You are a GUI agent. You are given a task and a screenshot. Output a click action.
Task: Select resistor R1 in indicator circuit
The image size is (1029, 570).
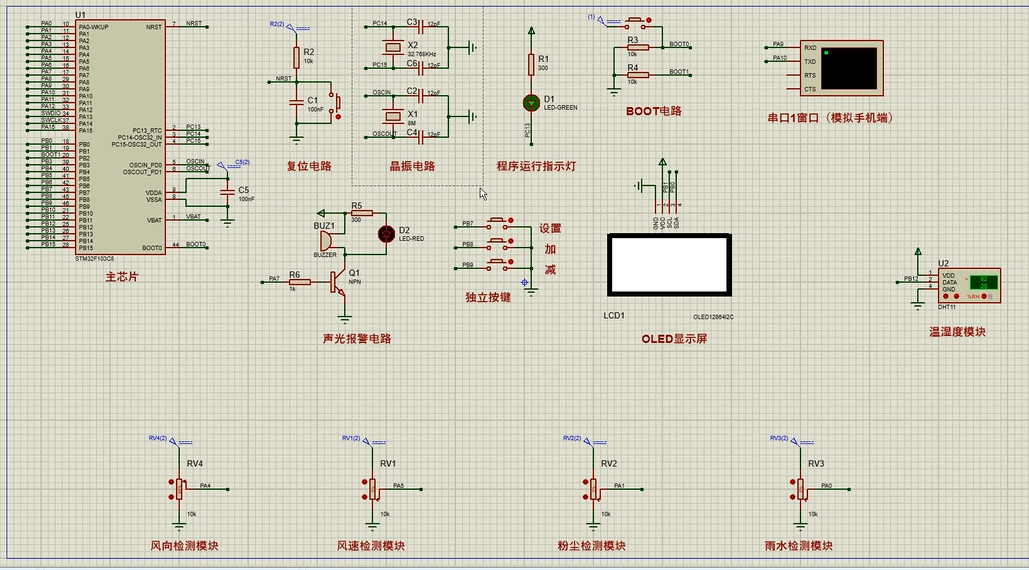pos(532,64)
